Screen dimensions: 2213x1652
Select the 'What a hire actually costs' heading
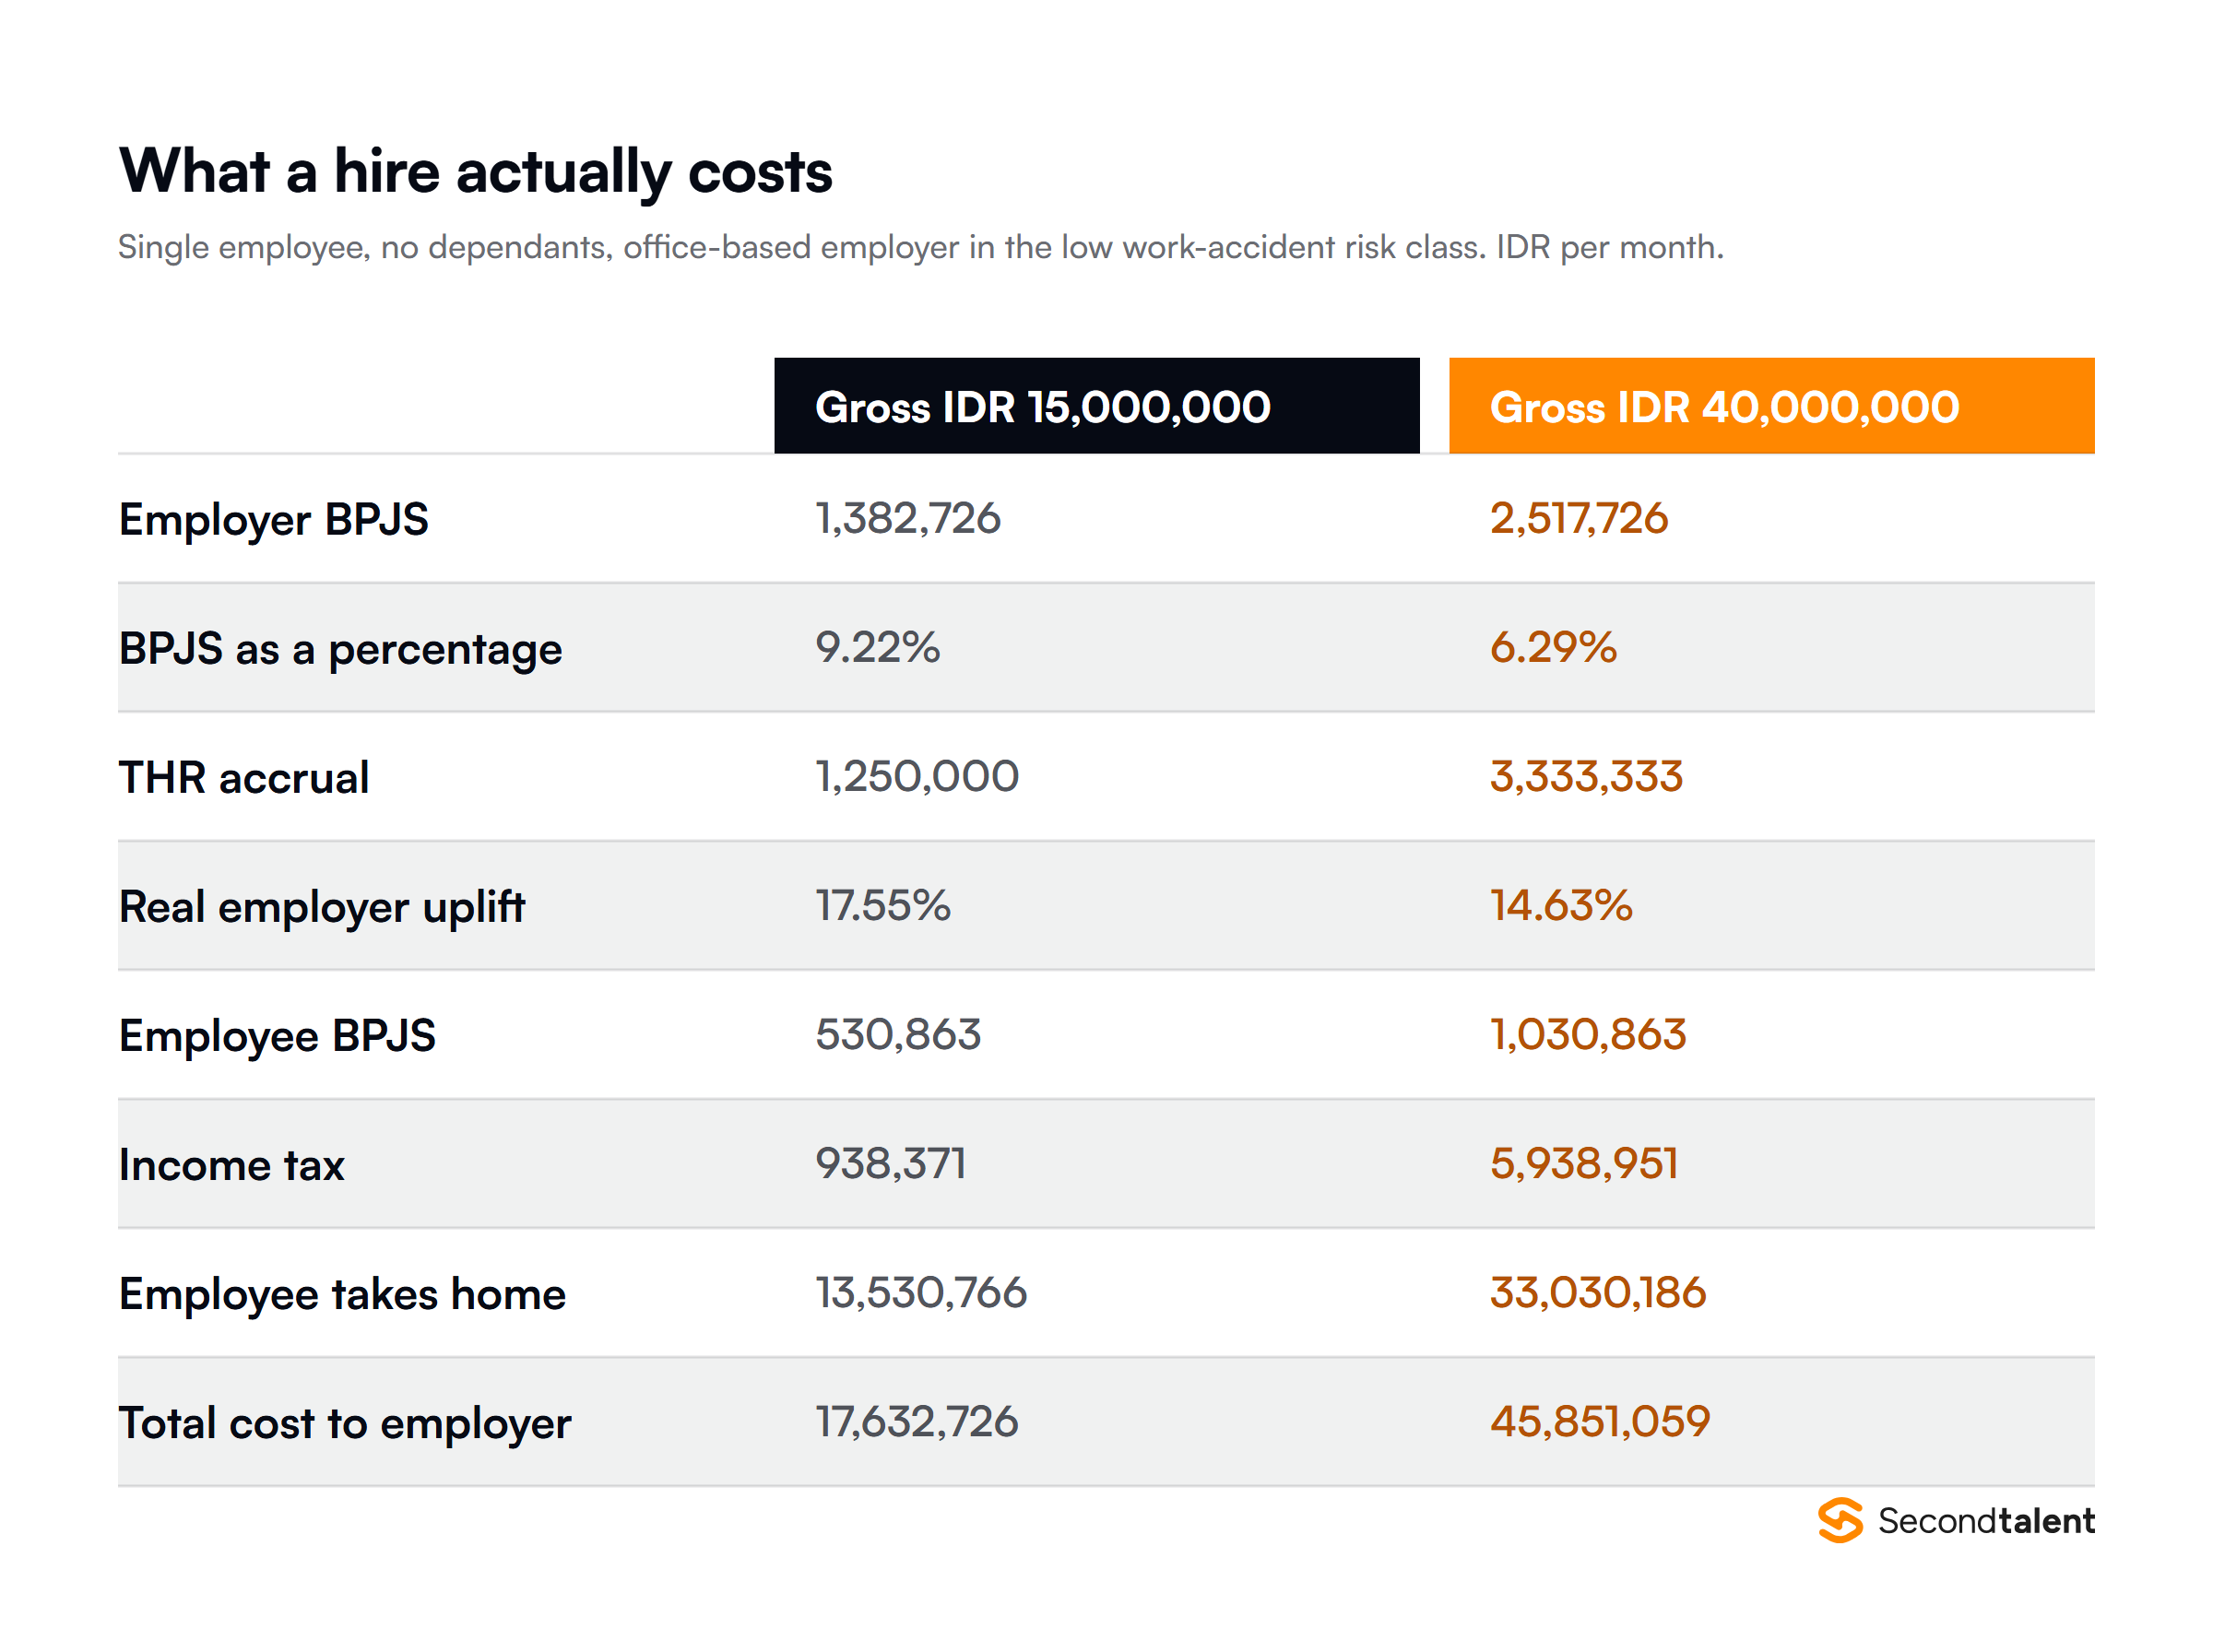pyautogui.click(x=475, y=172)
